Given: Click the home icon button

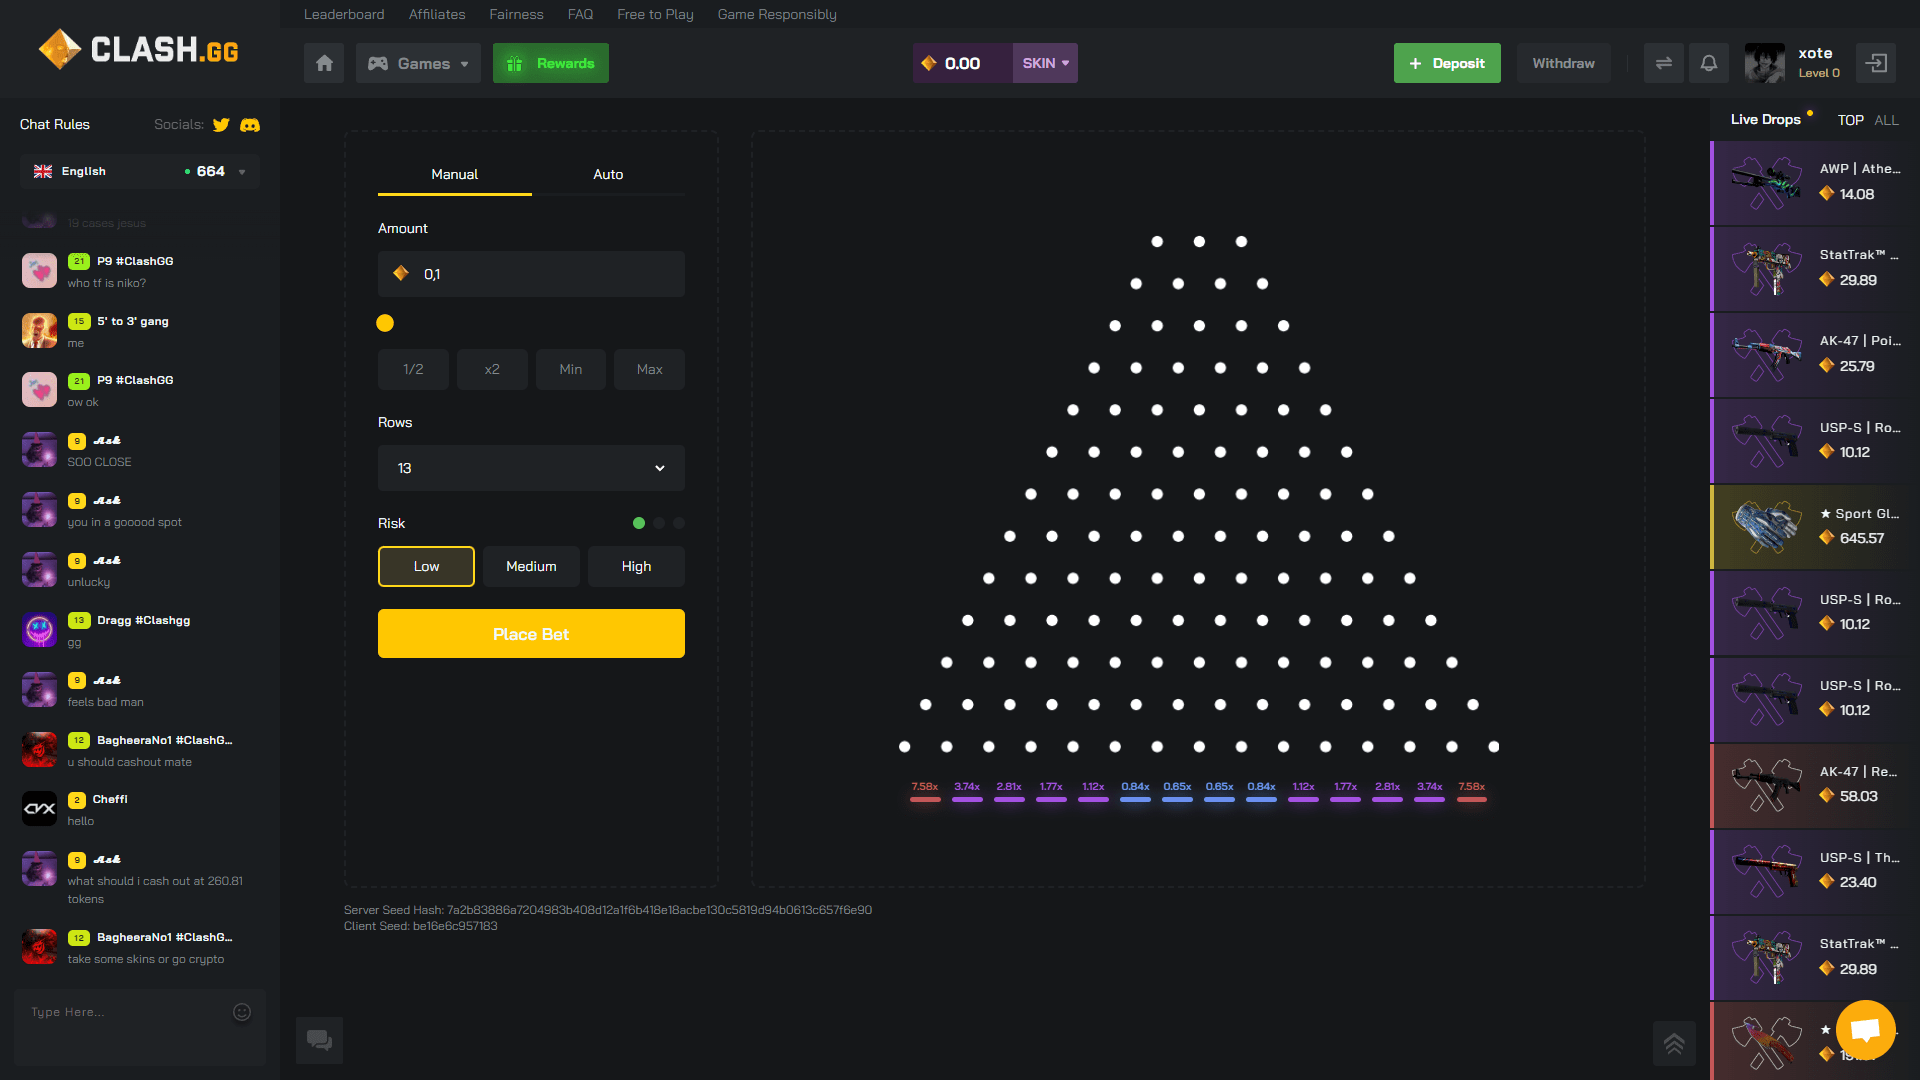Looking at the screenshot, I should (x=324, y=63).
